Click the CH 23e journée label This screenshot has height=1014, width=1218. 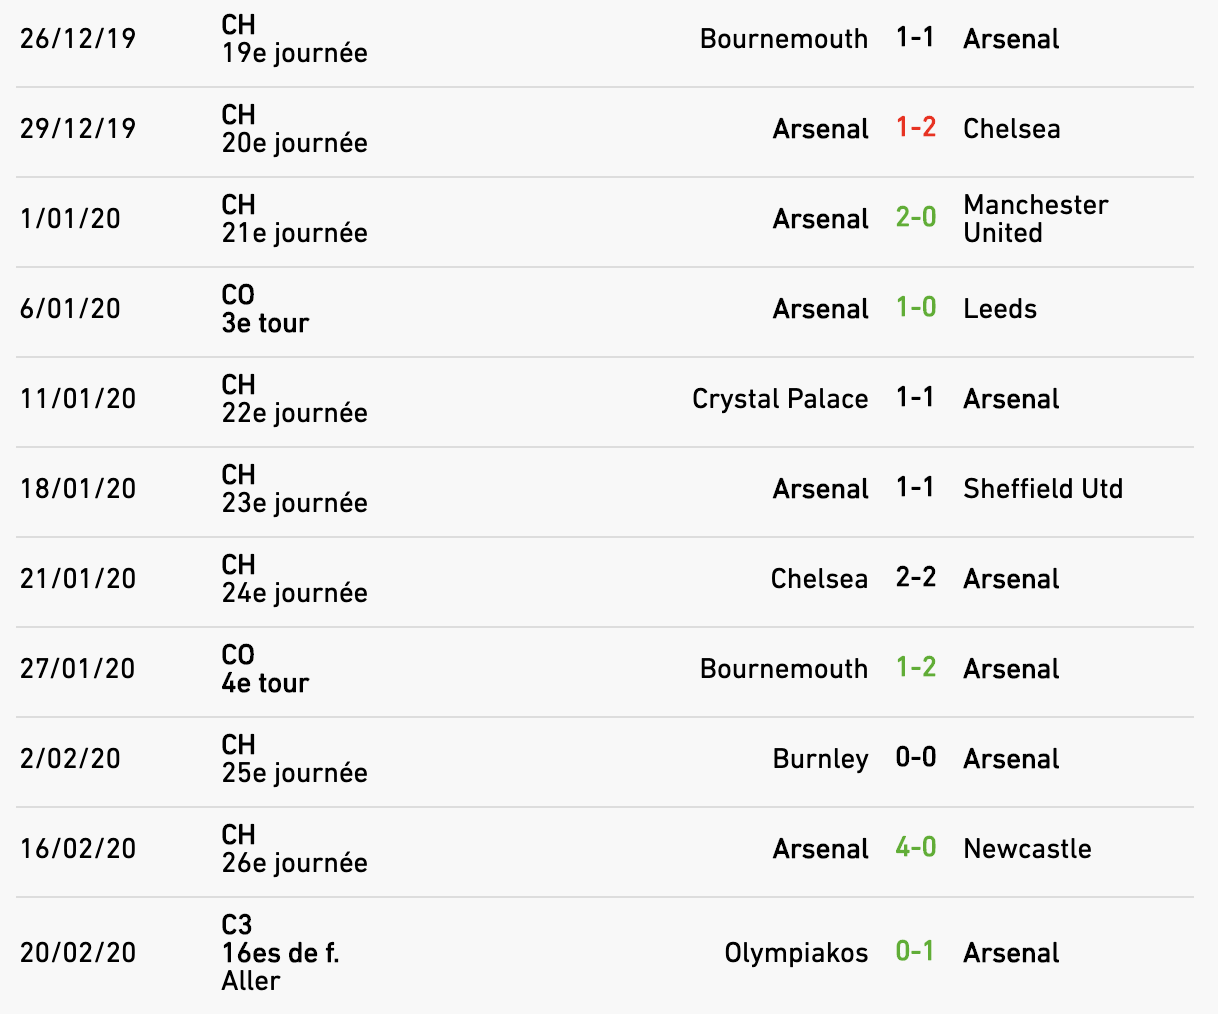(x=294, y=489)
